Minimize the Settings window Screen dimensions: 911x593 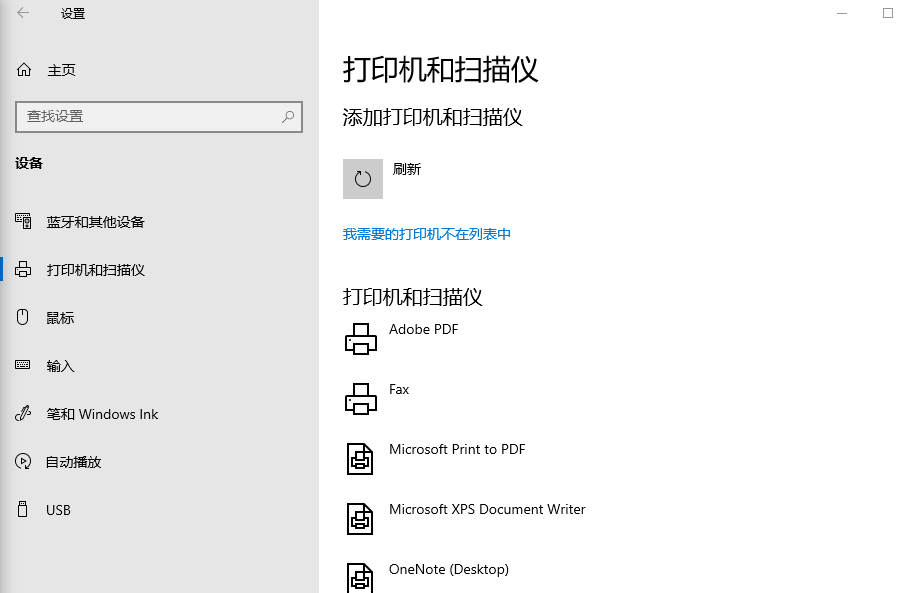click(842, 13)
